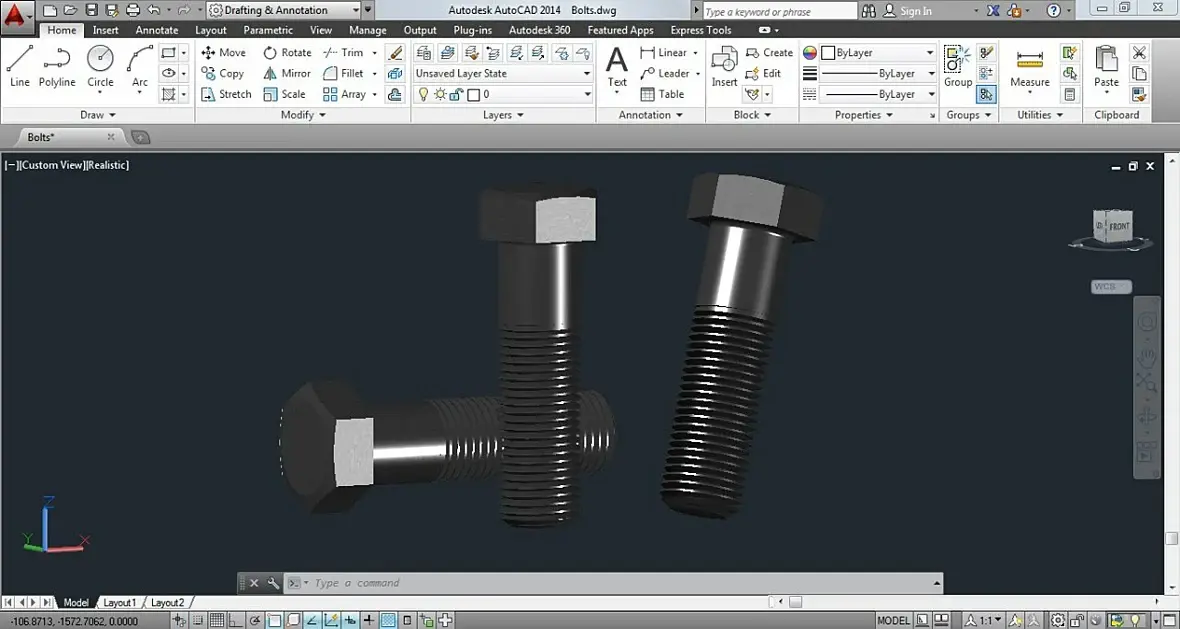1180x629 pixels.
Task: Click the [Realistic] visual style control
Action: pyautogui.click(x=108, y=165)
